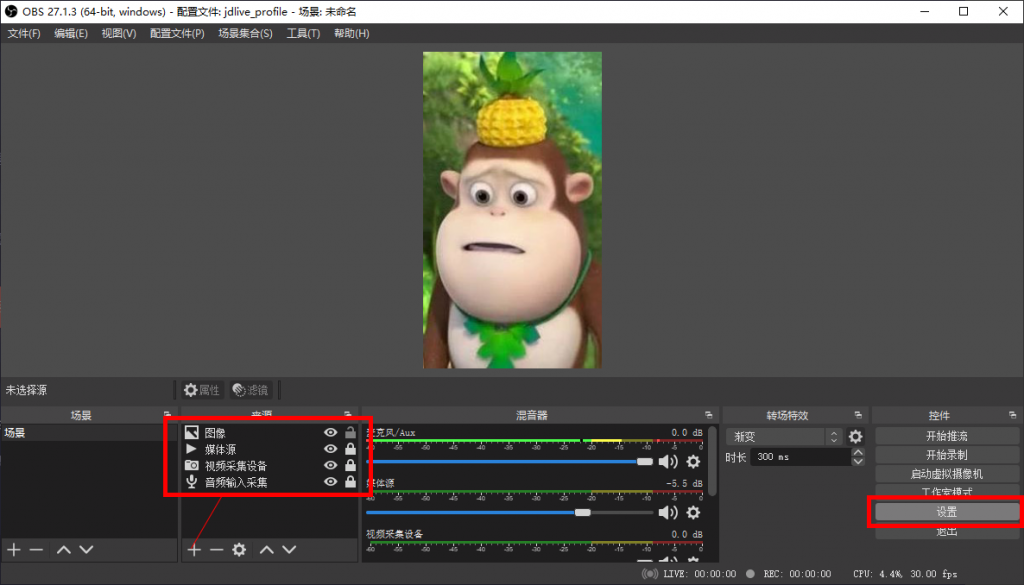This screenshot has width=1024, height=585.
Task: Open source properties gear in sources toolbar
Action: (239, 549)
